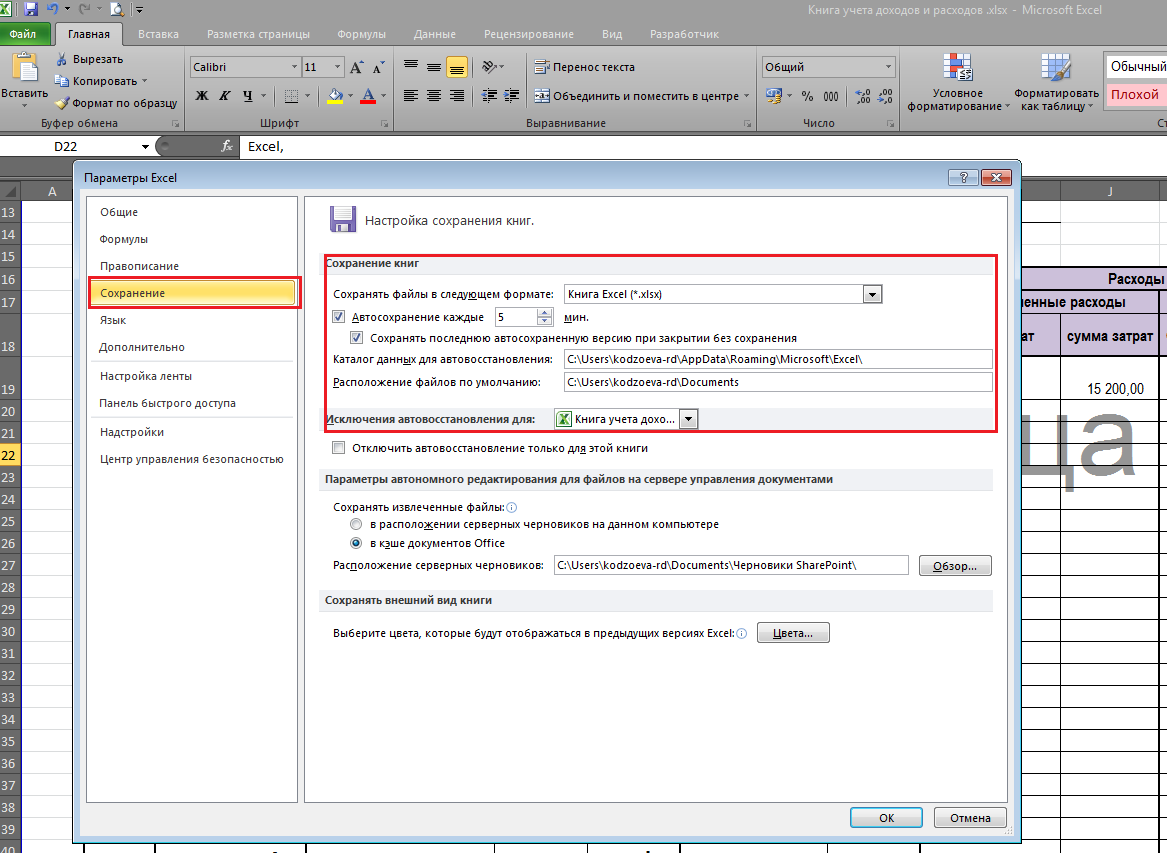Click the autosave minutes up spinner arrow
Image resolution: width=1167 pixels, height=853 pixels.
coord(545,313)
